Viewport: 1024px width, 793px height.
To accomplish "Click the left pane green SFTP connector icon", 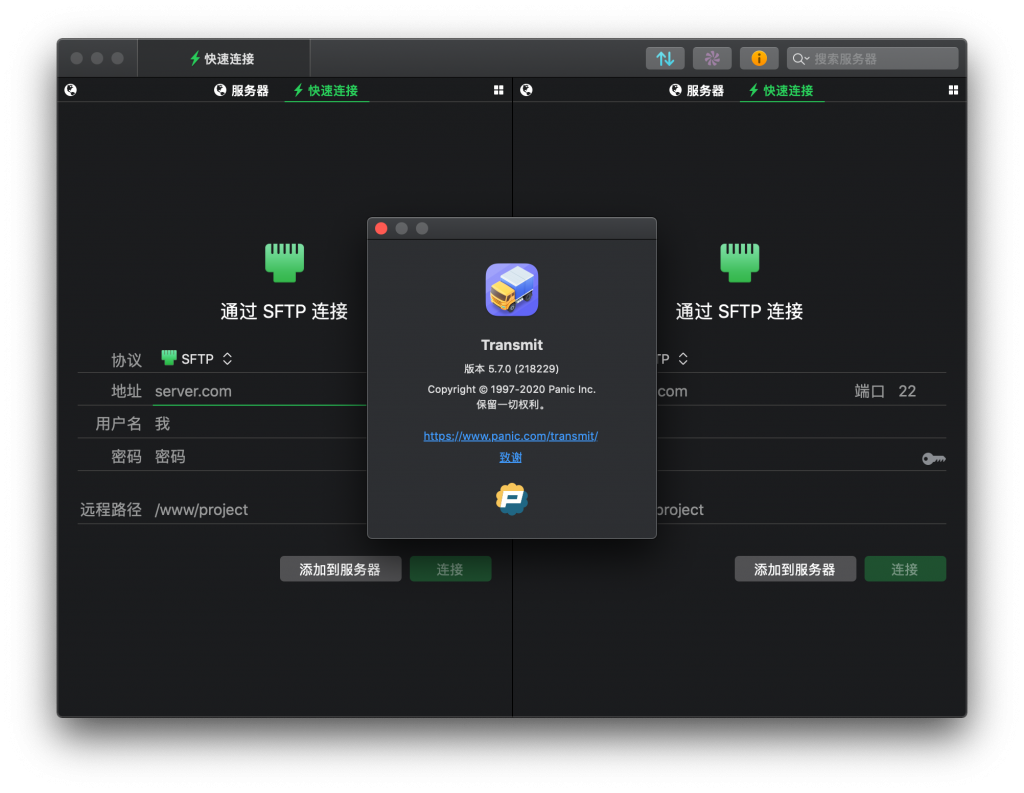I will 284,263.
